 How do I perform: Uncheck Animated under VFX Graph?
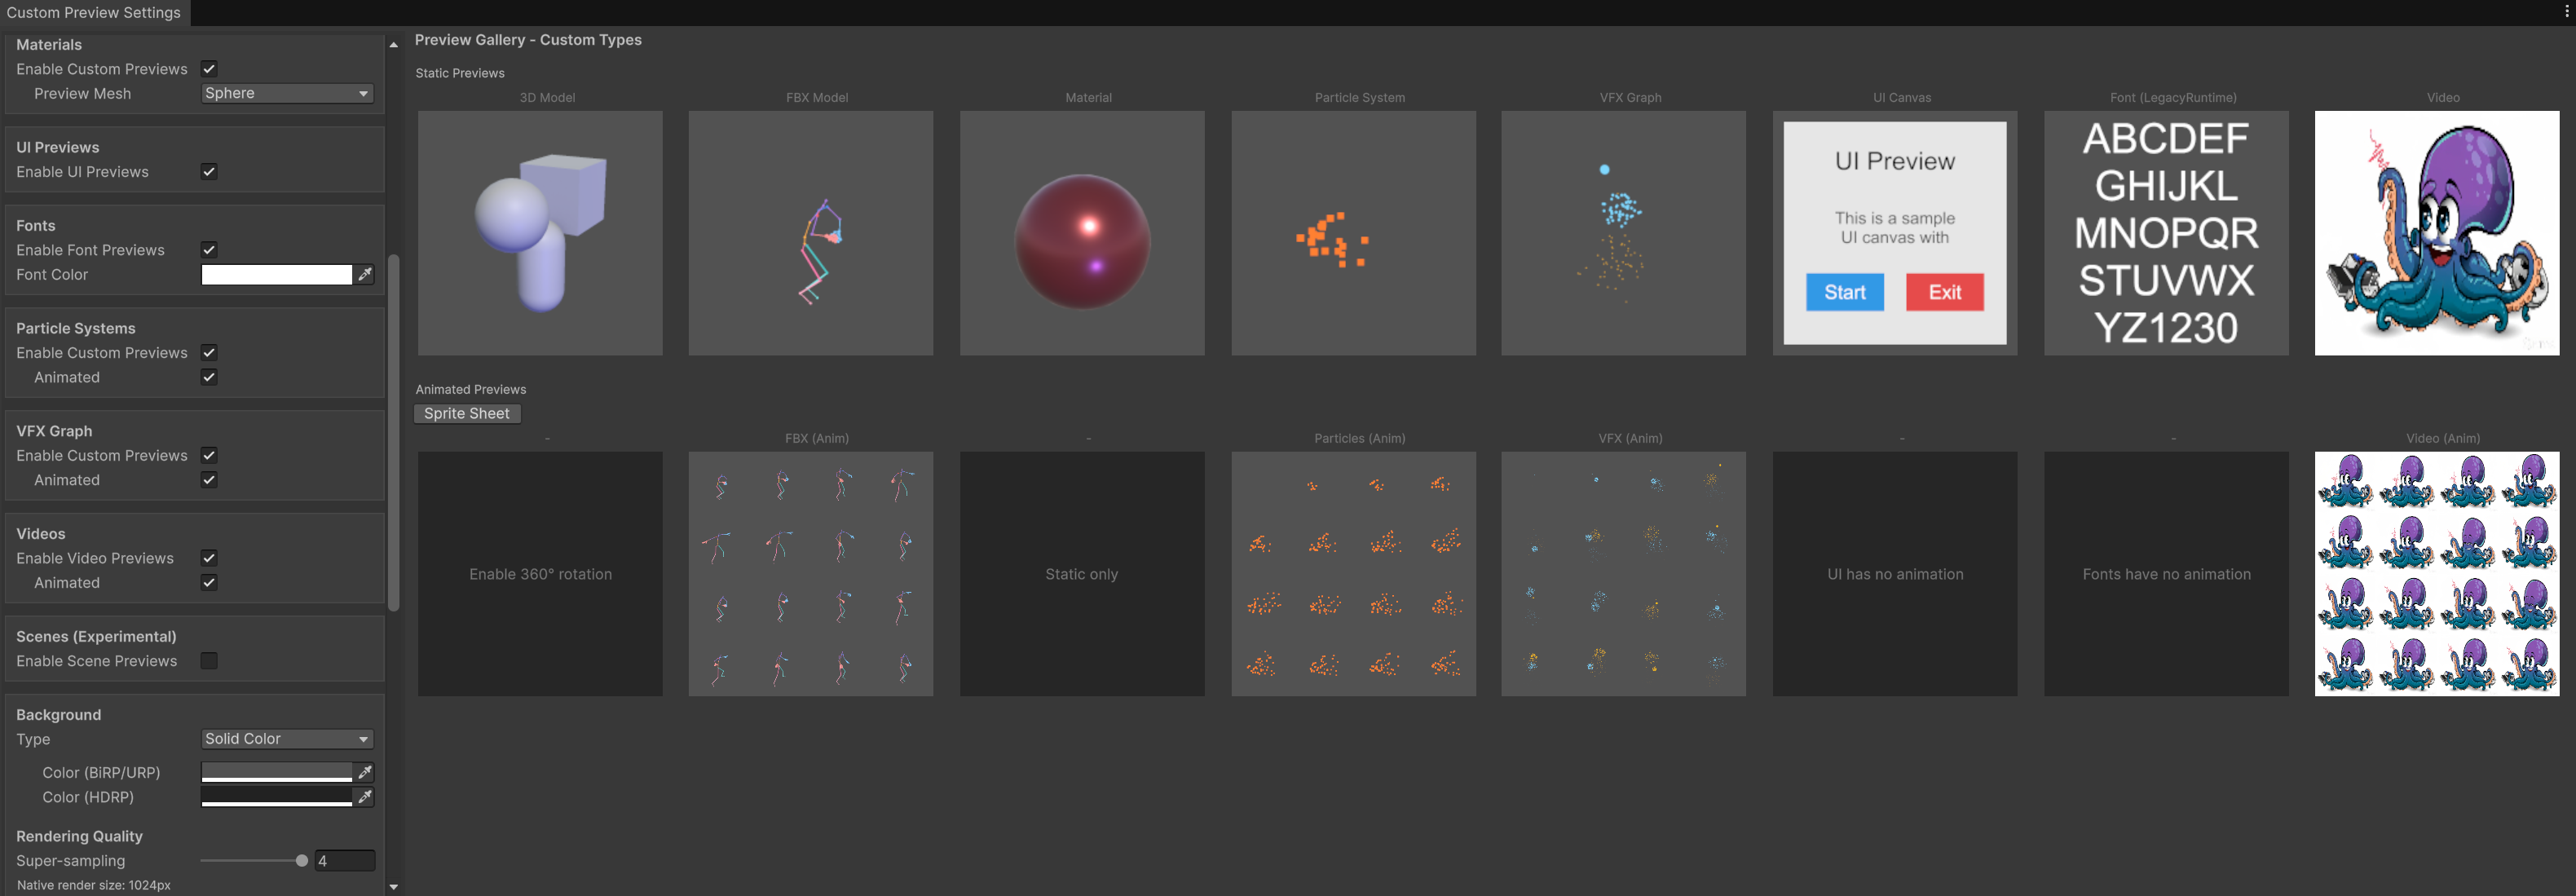pyautogui.click(x=209, y=480)
